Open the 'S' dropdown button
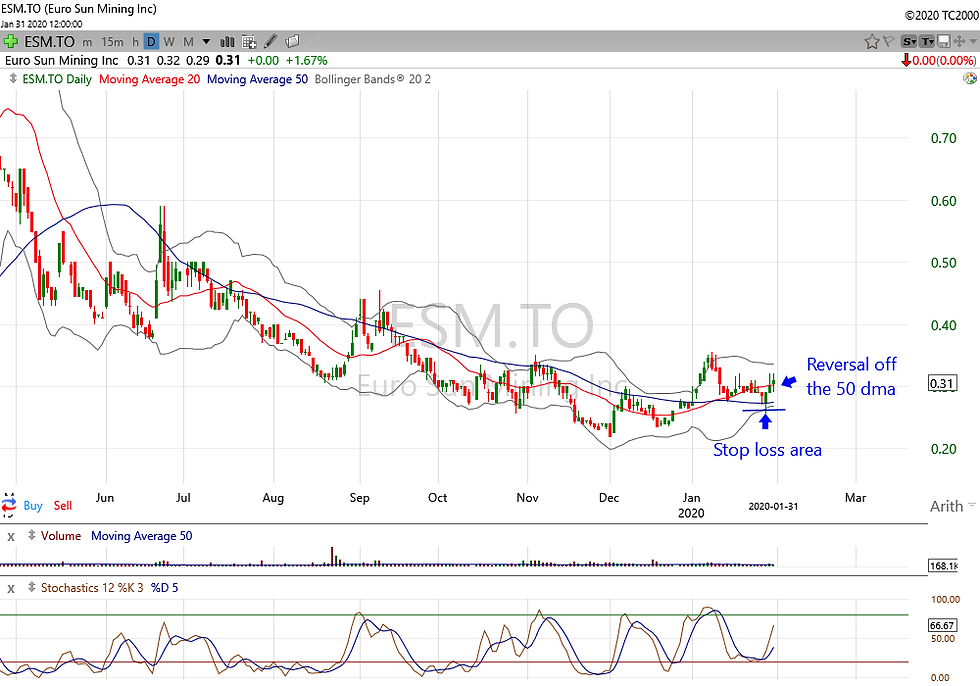The width and height of the screenshot is (980, 686). tap(909, 42)
